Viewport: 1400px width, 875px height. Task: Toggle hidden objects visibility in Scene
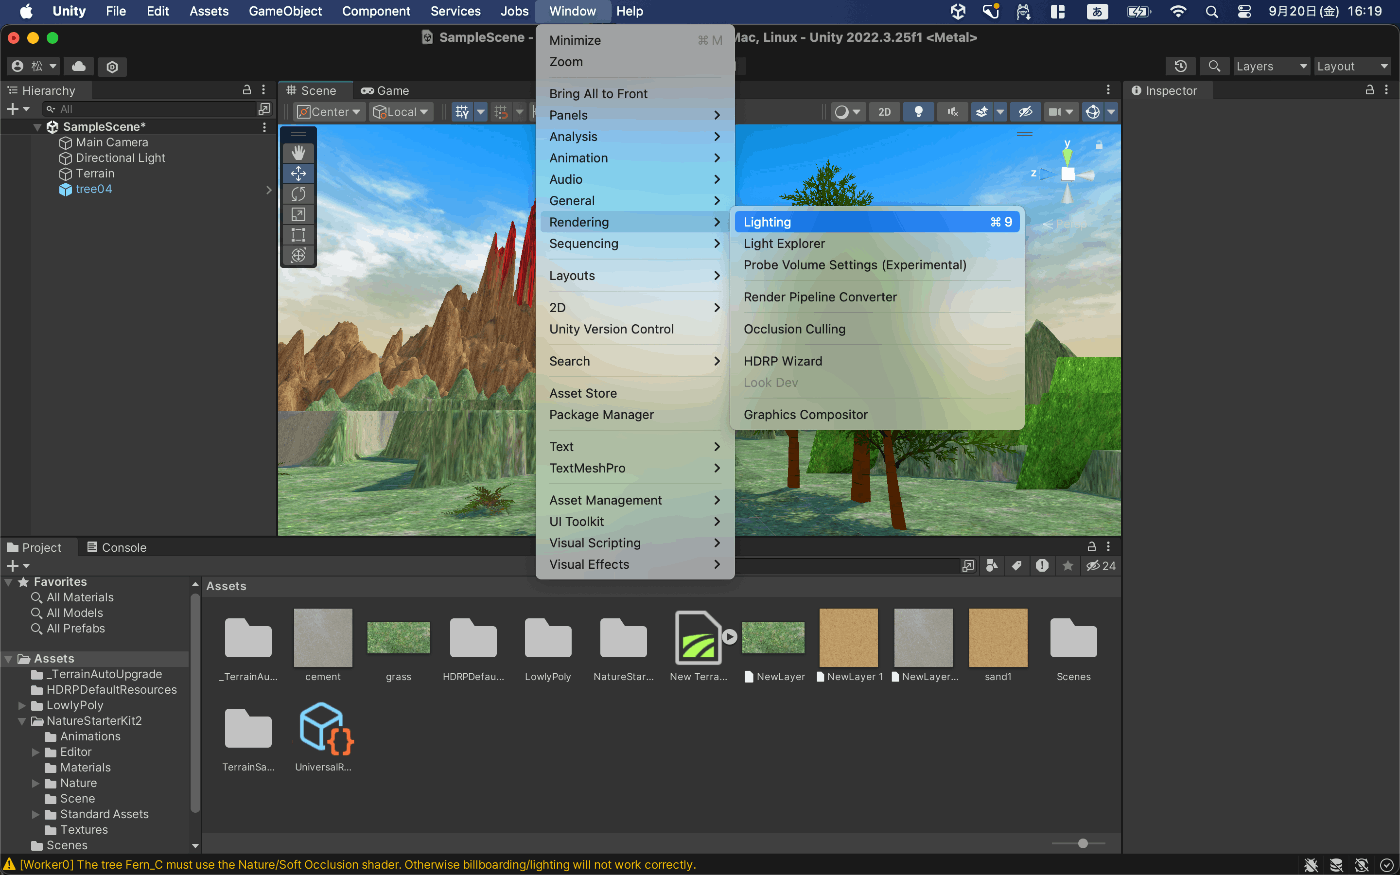click(1025, 112)
